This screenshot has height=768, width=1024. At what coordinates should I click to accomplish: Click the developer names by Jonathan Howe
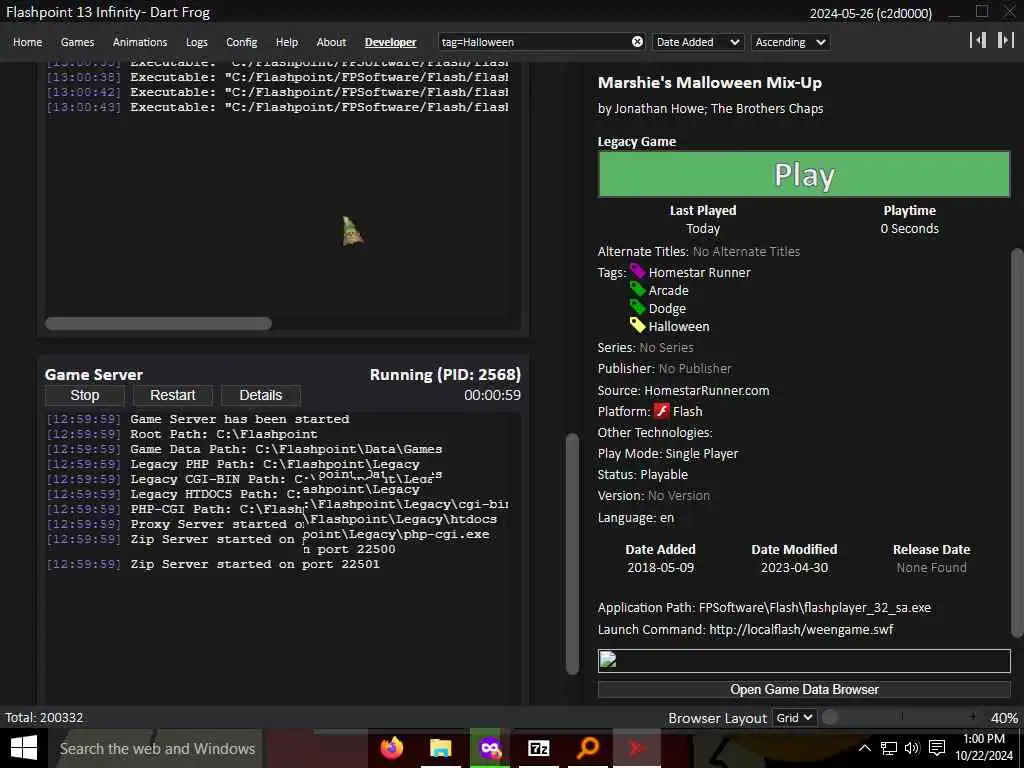[711, 108]
